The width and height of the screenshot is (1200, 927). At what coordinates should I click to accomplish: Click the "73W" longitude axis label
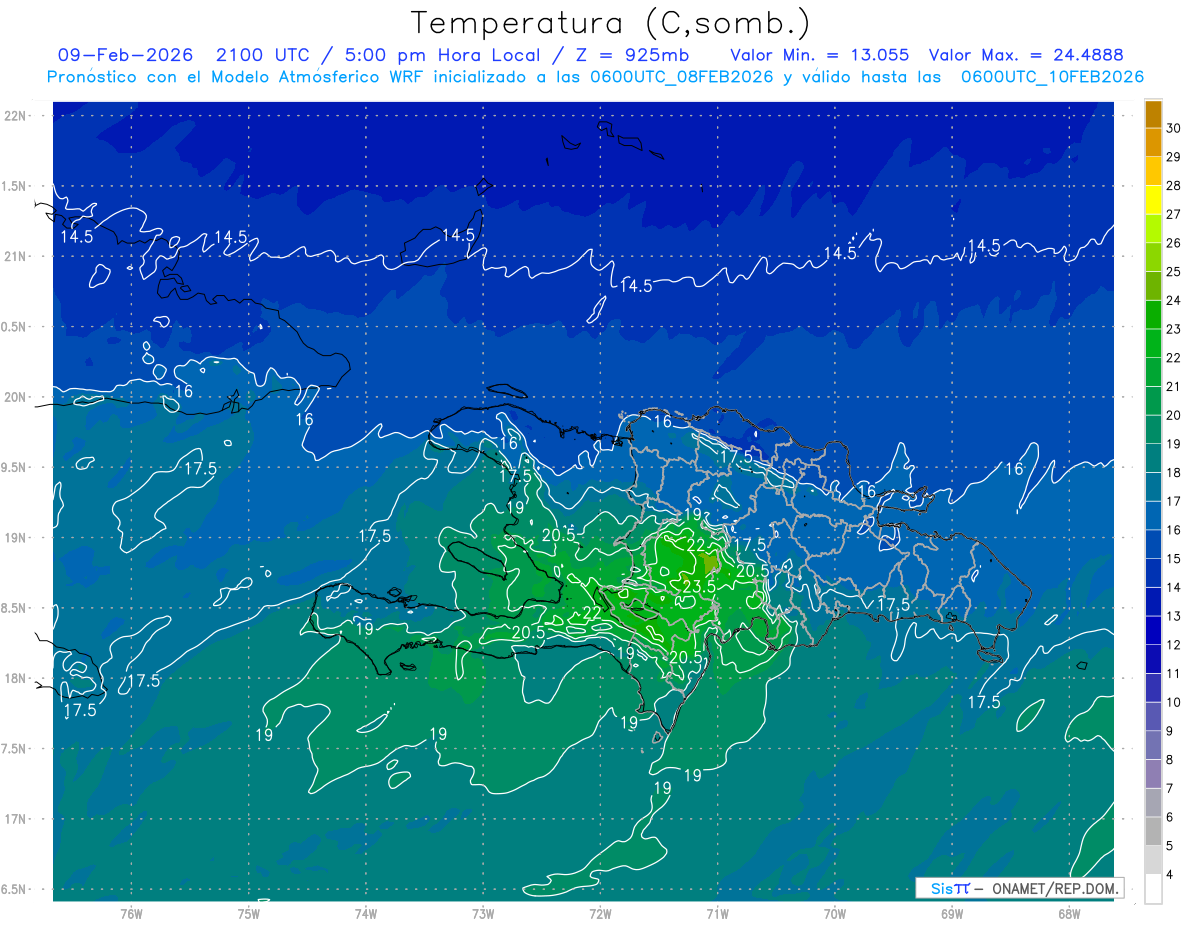tap(483, 914)
